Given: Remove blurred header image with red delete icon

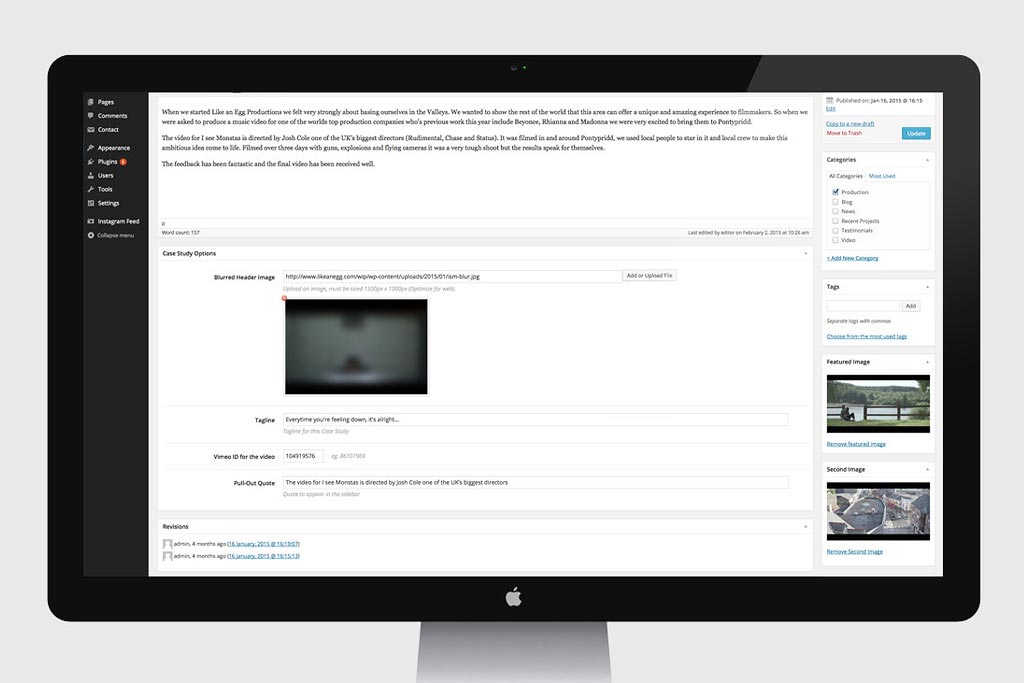Looking at the screenshot, I should click(285, 298).
